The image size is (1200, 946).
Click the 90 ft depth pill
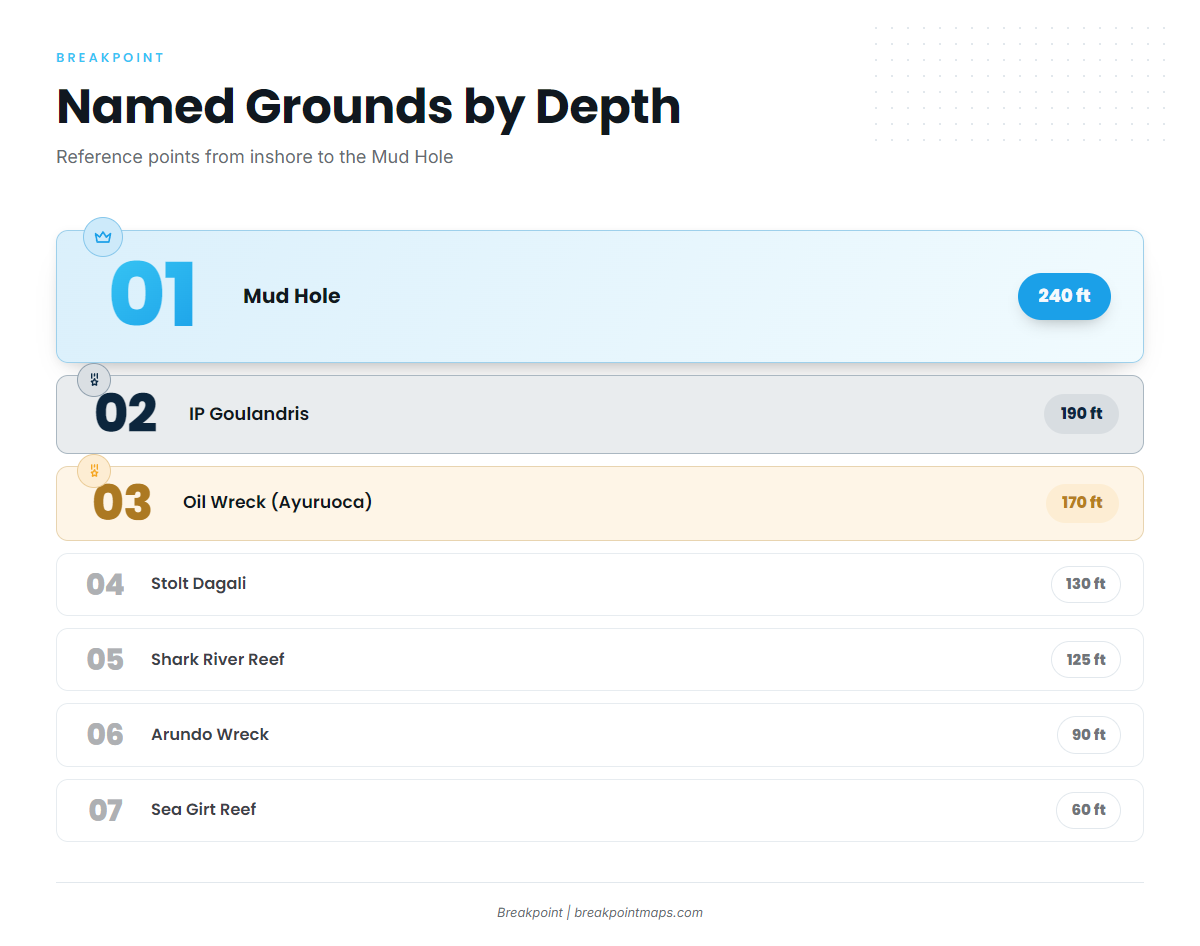[1089, 735]
